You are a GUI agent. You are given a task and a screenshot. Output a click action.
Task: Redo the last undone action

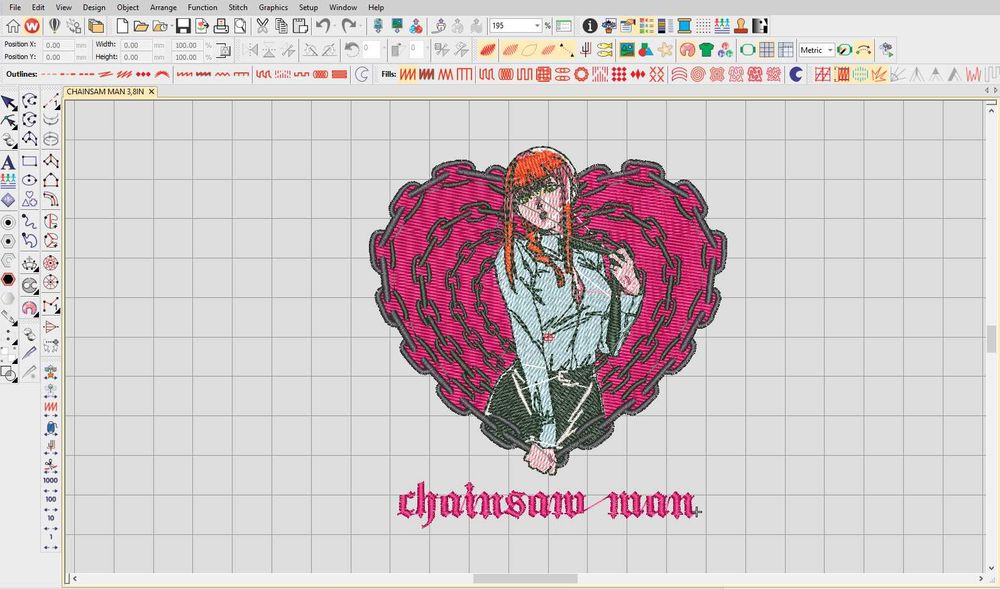click(349, 26)
